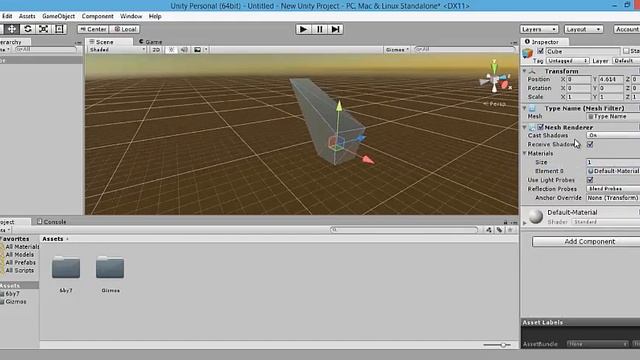640x360 pixels.
Task: Click the red X-axis move arrow on cube
Action: coord(368,160)
